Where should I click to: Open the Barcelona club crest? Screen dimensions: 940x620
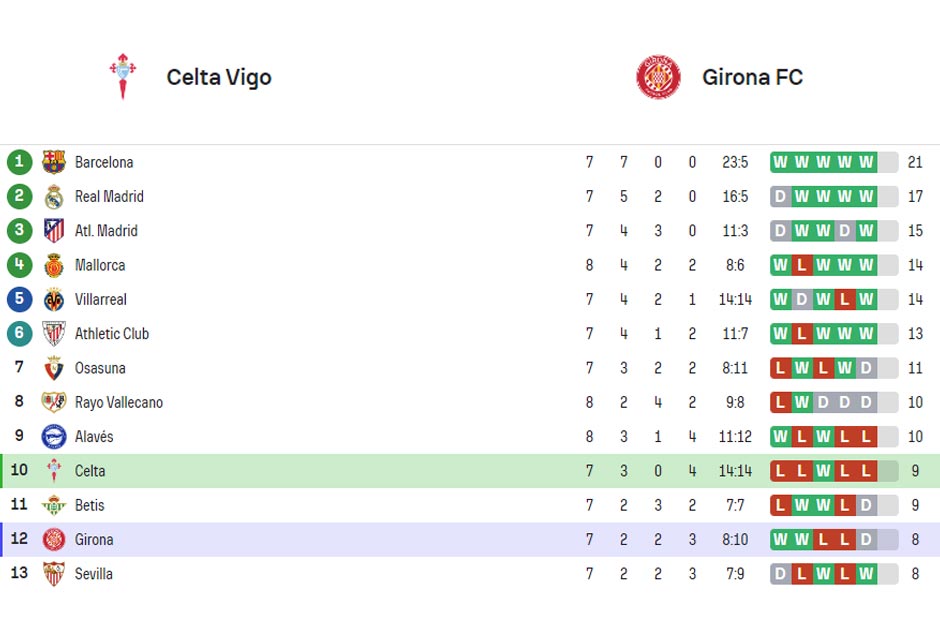coord(54,162)
